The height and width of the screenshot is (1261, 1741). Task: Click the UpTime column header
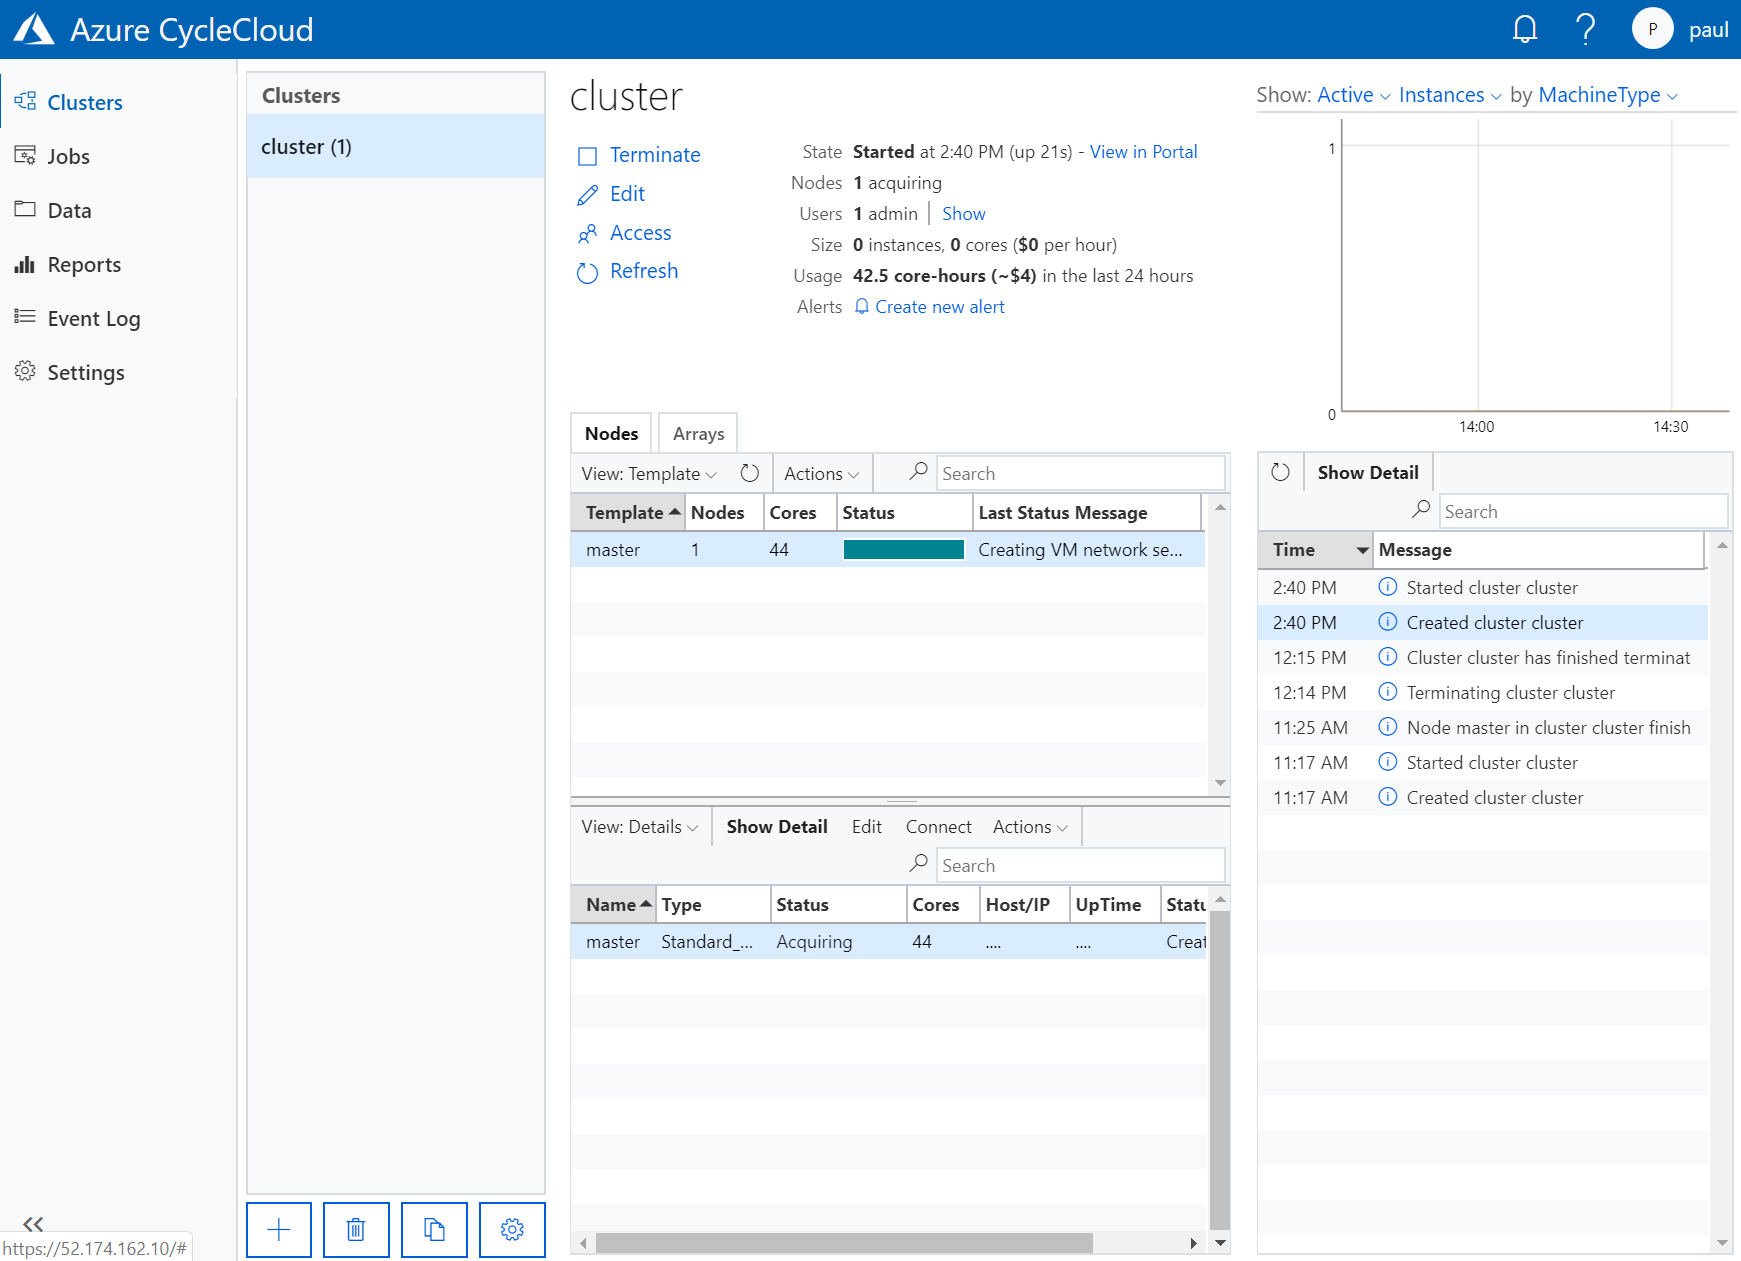click(1113, 904)
